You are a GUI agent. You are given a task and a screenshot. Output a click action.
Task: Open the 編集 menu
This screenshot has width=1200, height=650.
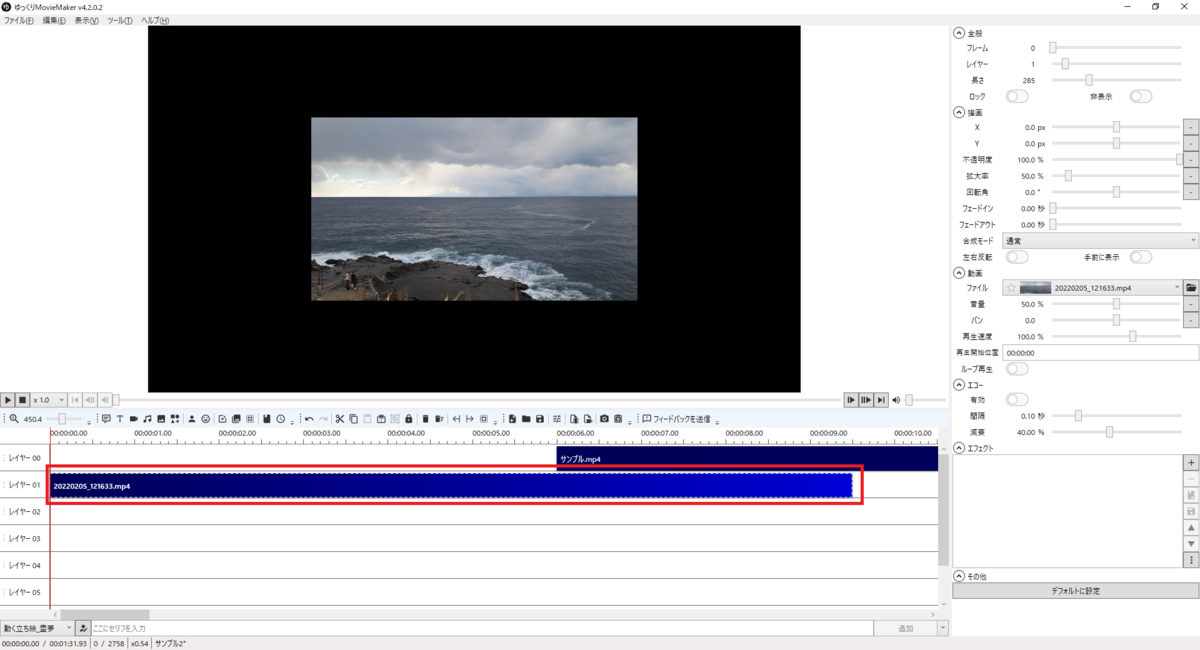[x=54, y=21]
